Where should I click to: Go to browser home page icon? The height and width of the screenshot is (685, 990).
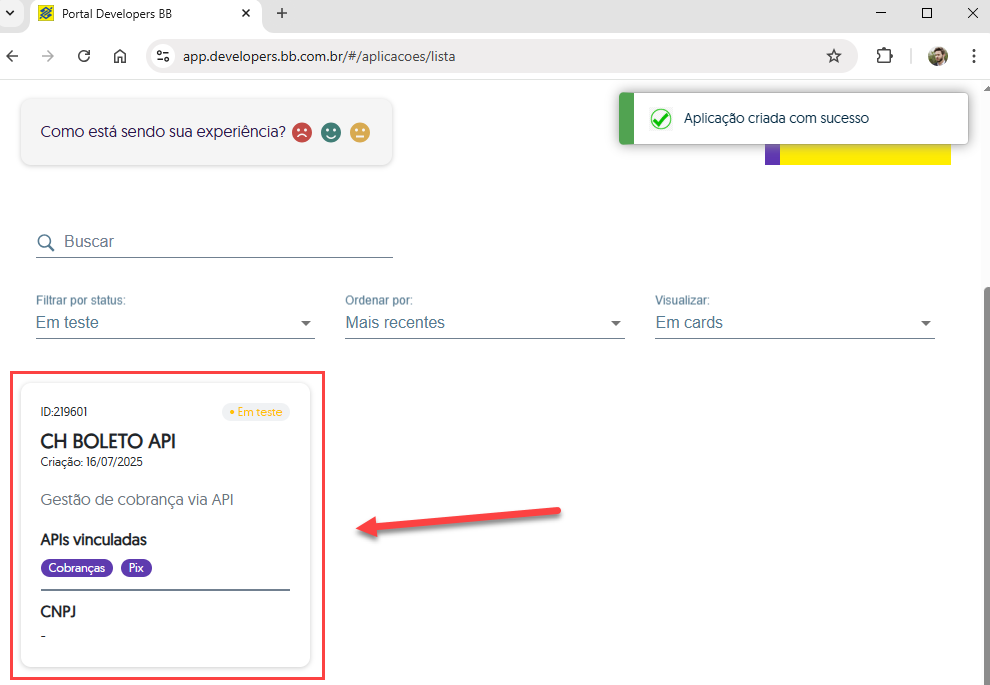click(x=119, y=56)
